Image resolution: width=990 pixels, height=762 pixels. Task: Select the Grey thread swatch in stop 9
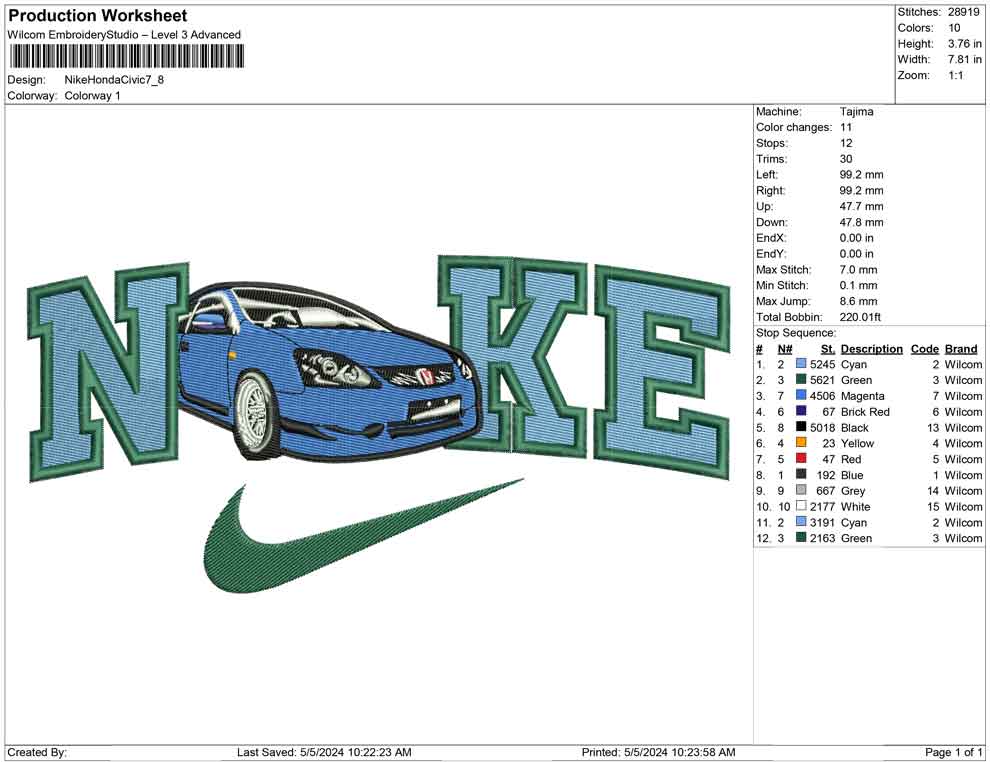click(x=800, y=491)
